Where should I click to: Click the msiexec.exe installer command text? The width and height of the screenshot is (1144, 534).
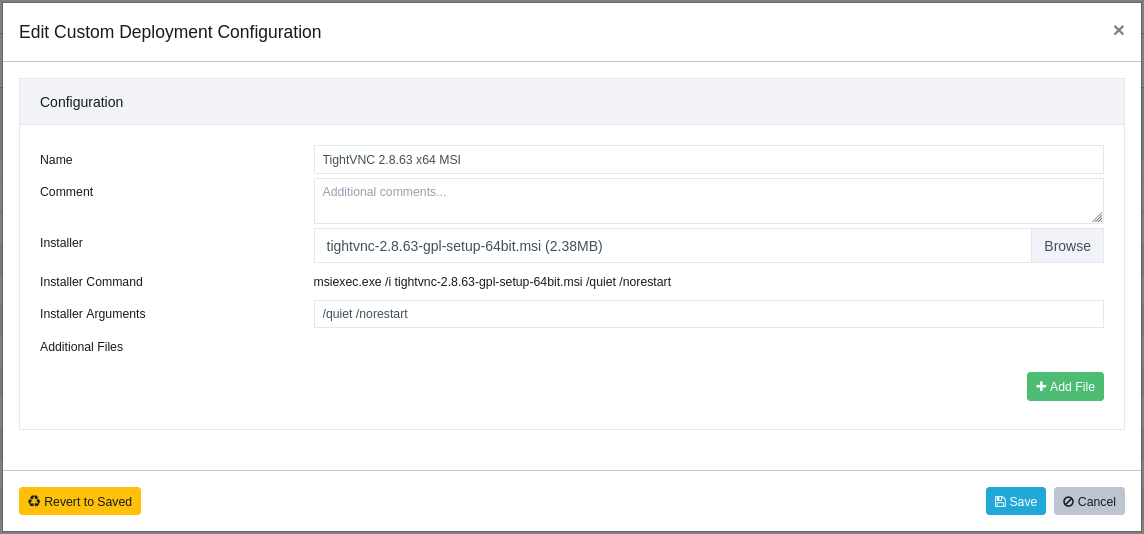492,282
